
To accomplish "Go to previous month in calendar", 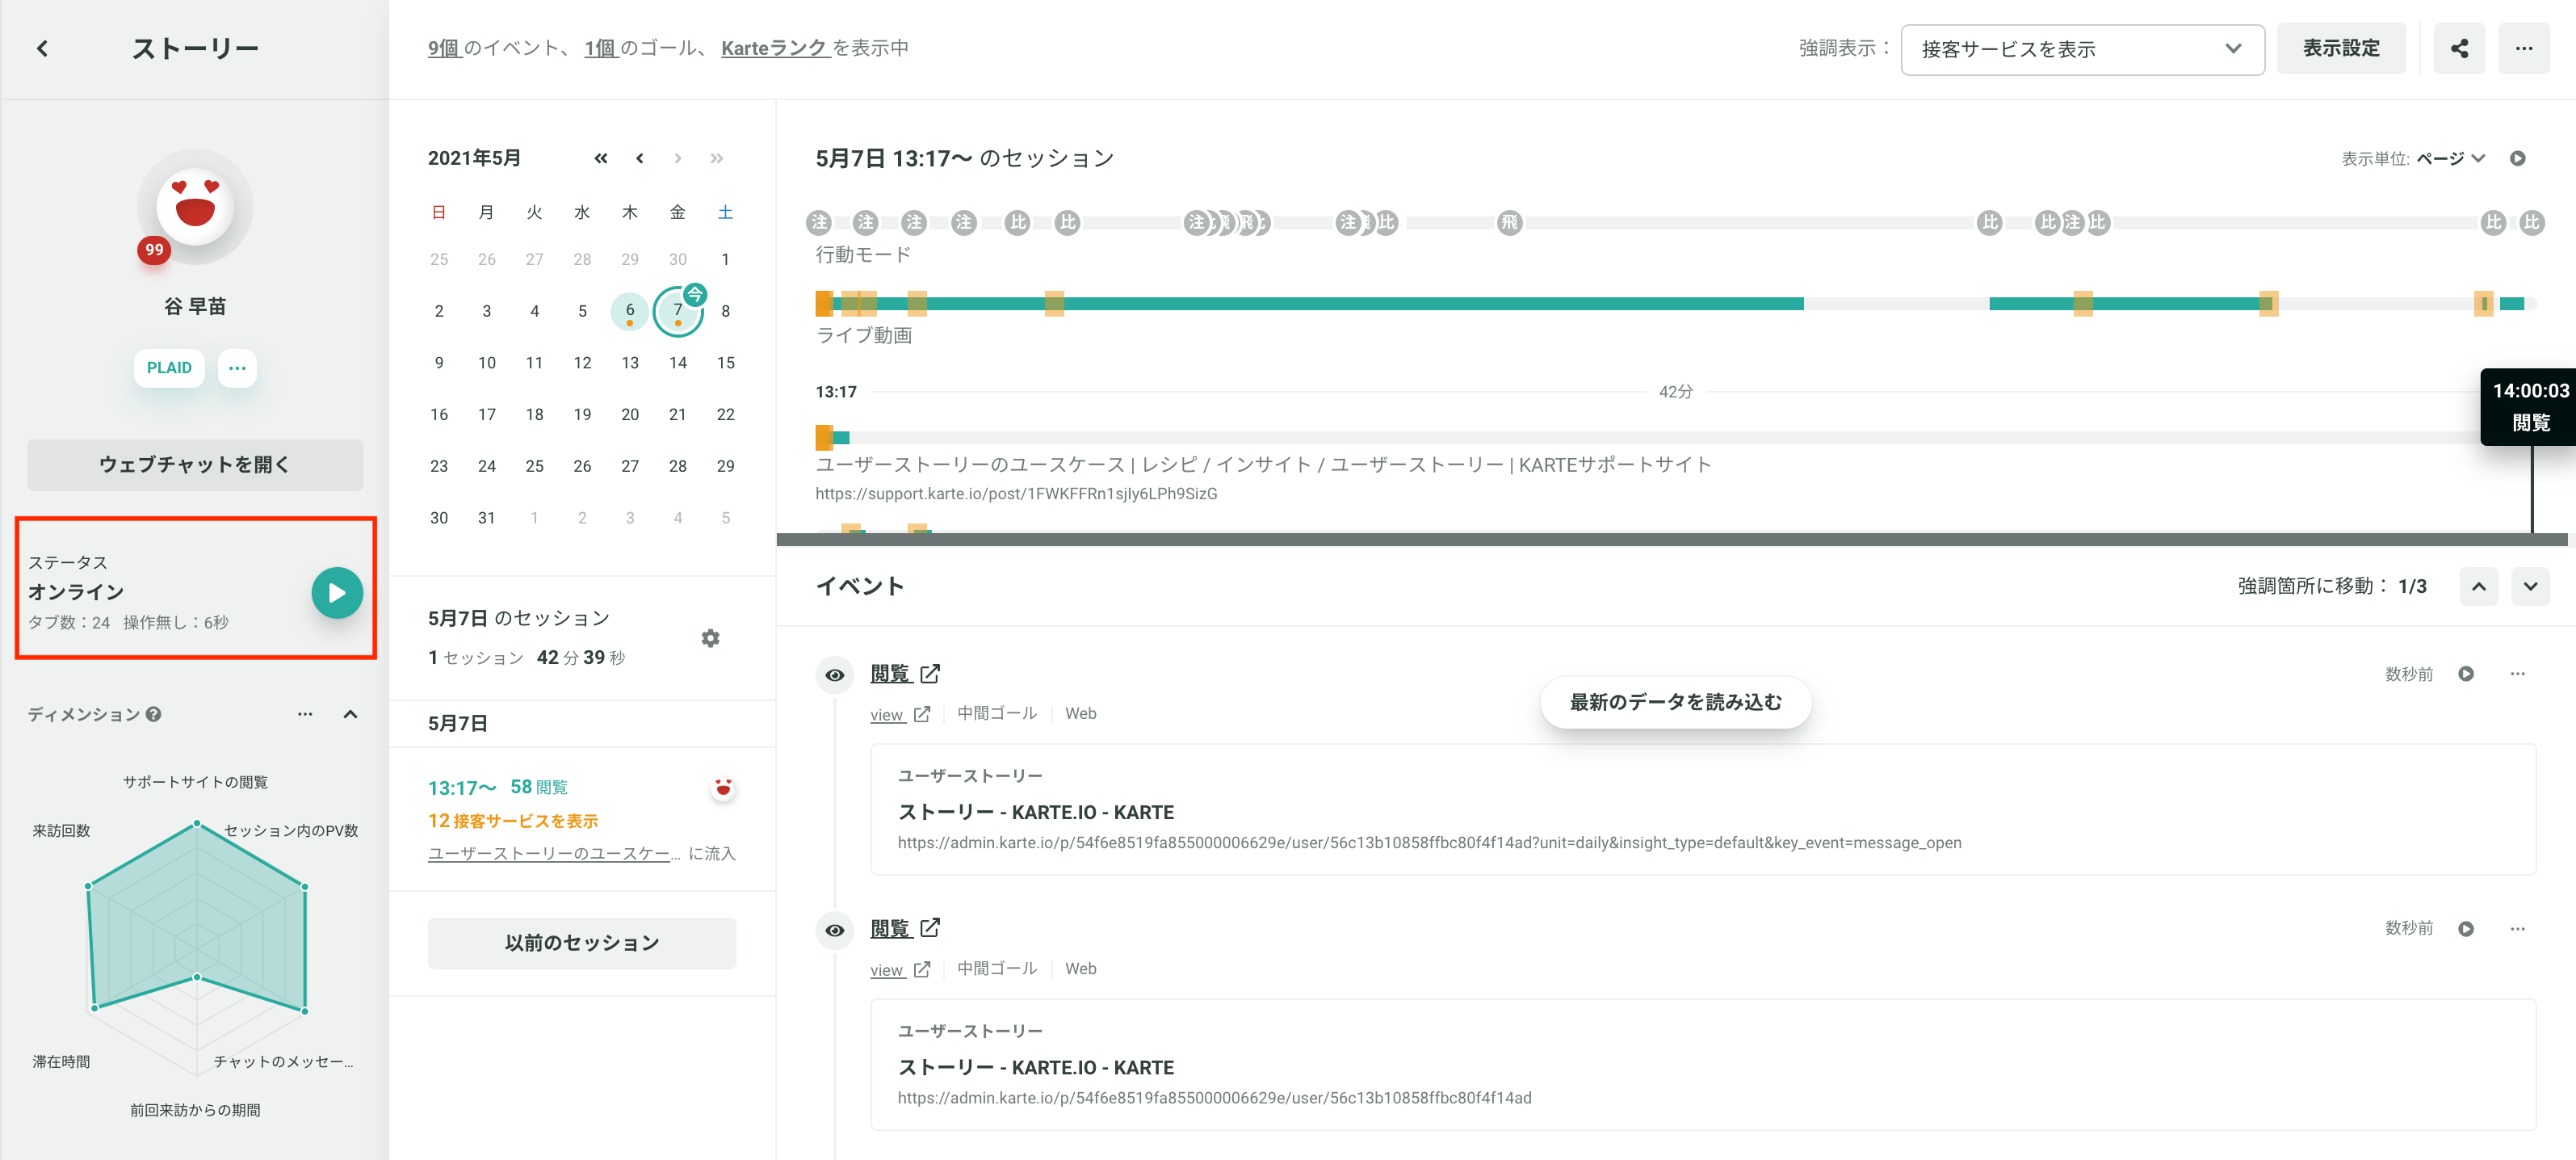I will point(640,158).
